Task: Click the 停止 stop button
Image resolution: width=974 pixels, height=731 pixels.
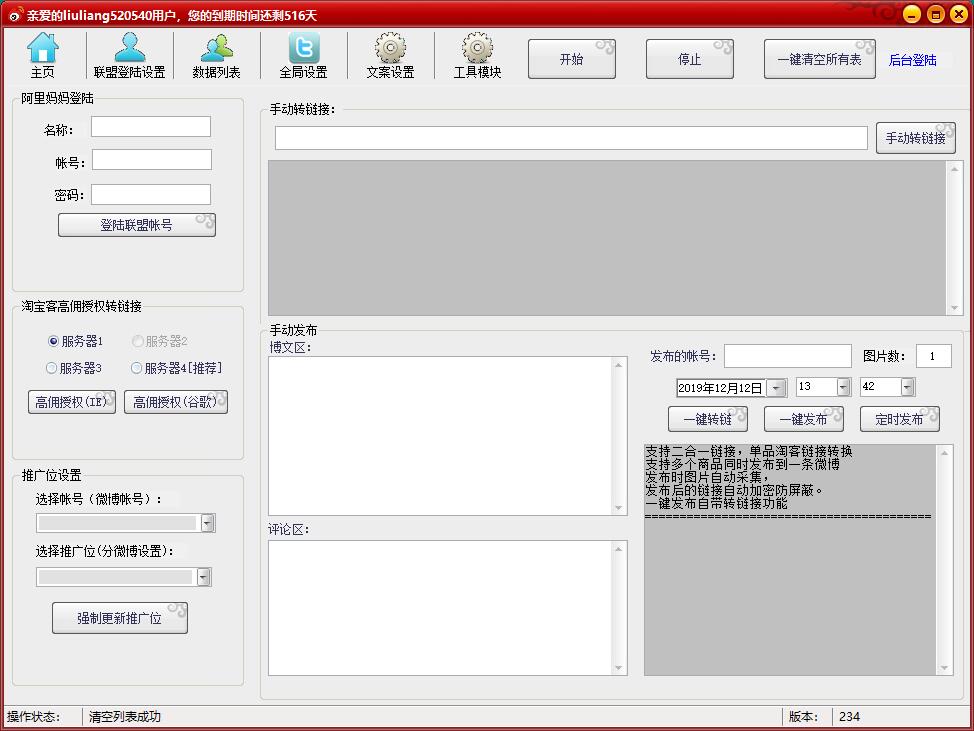Action: click(x=690, y=59)
